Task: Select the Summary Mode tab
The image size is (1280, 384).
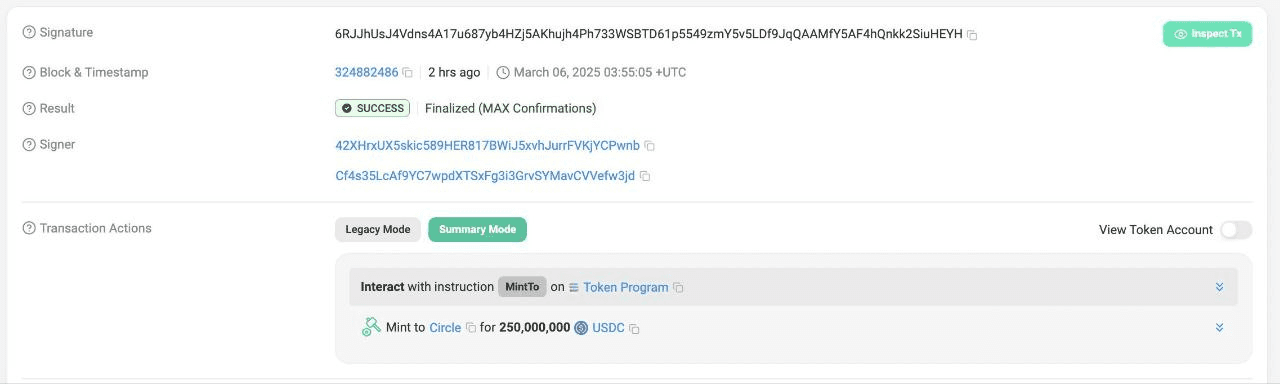Action: tap(477, 230)
